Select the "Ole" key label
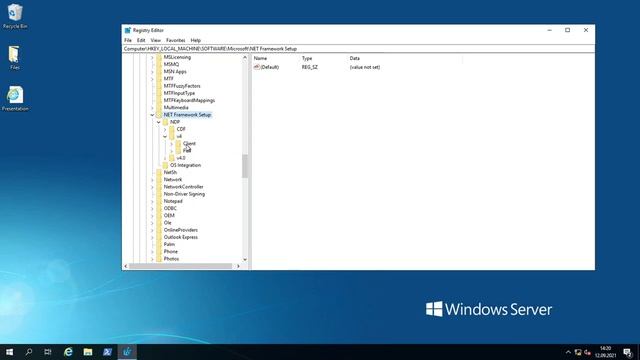 coord(167,223)
